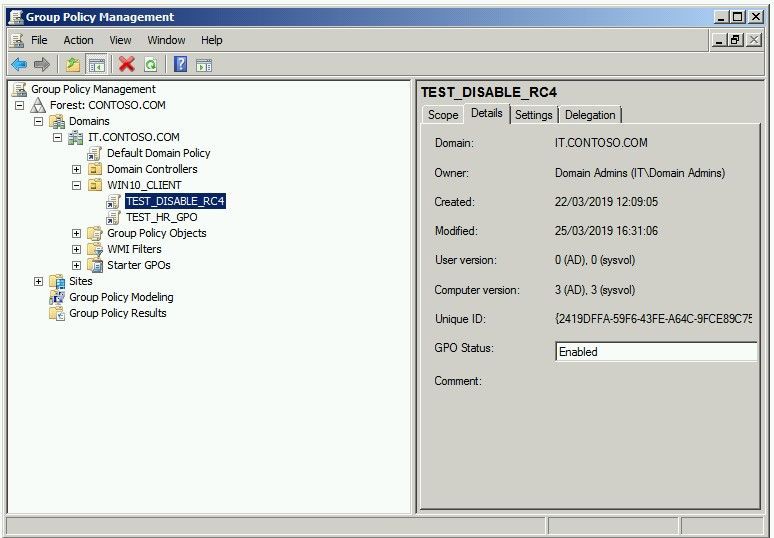
Task: Click the green Refresh icon
Action: (x=151, y=64)
